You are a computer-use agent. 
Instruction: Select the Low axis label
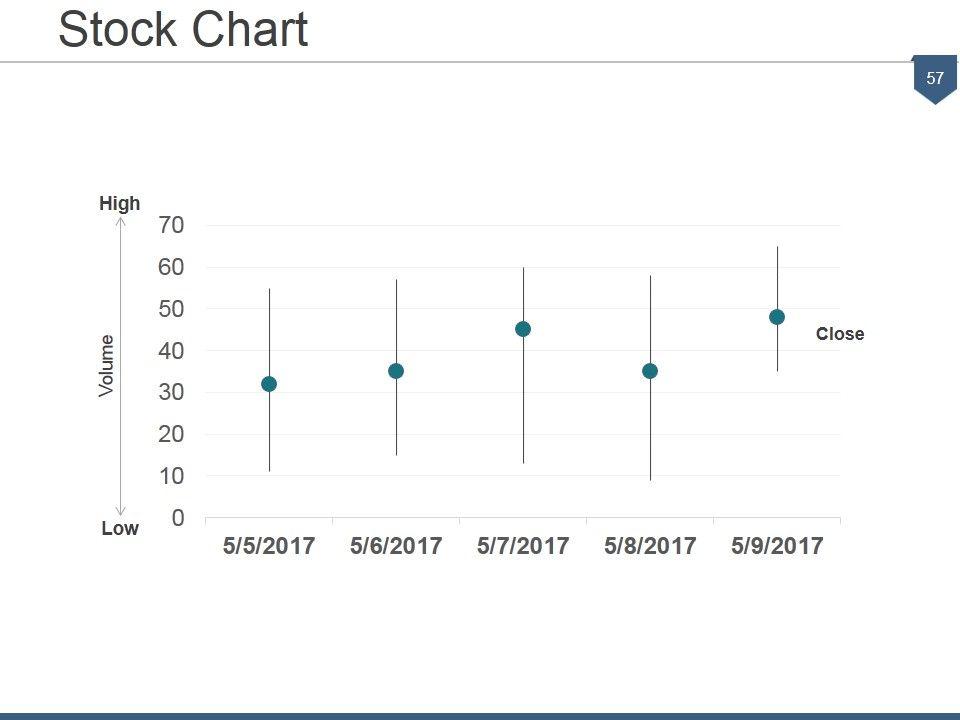click(120, 528)
